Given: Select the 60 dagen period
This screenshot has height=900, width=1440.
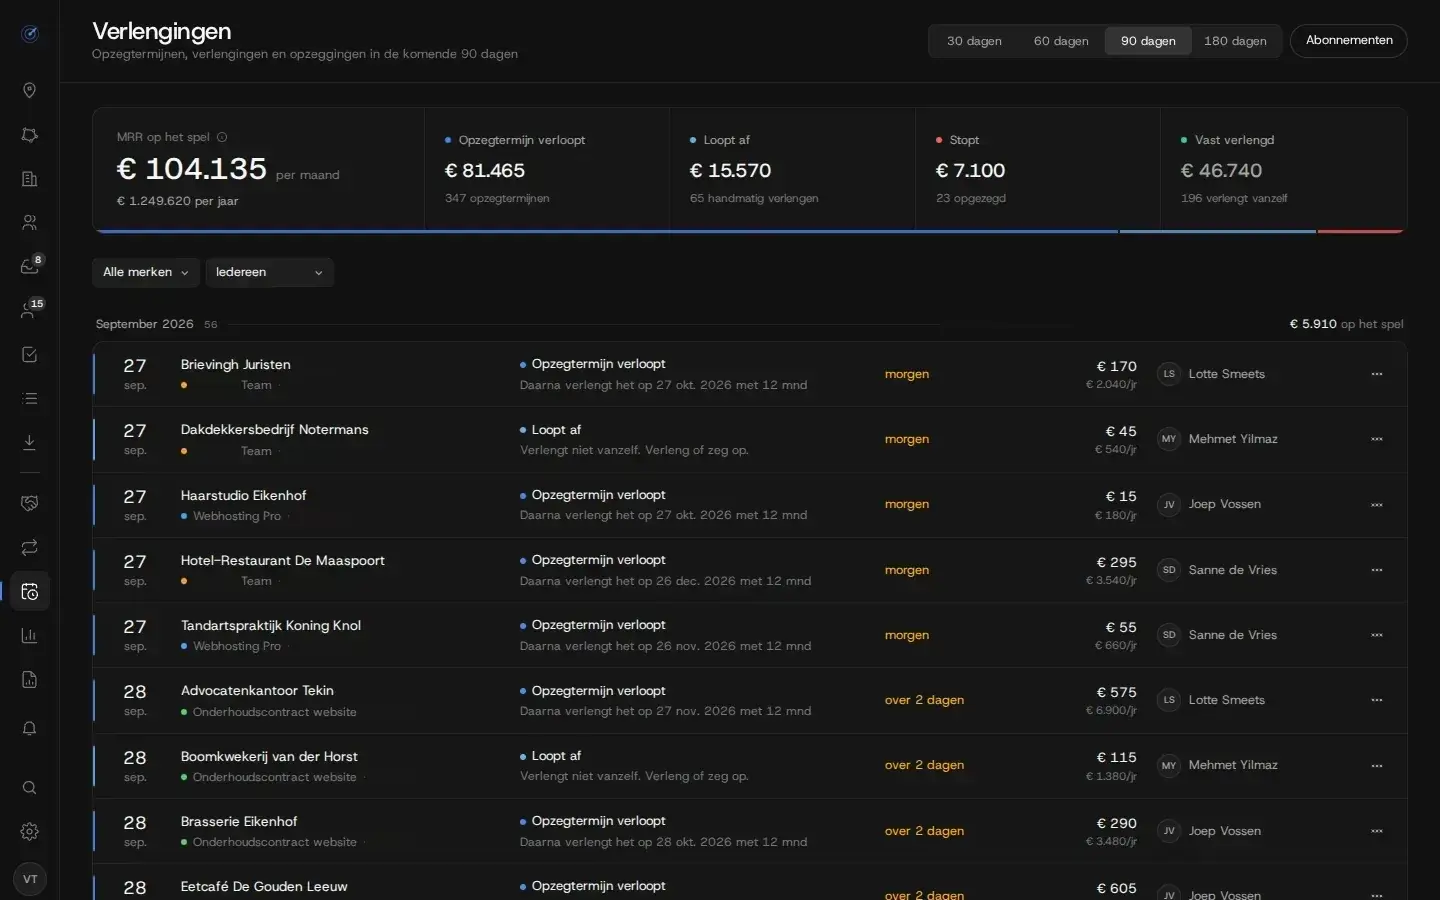Looking at the screenshot, I should 1061,41.
